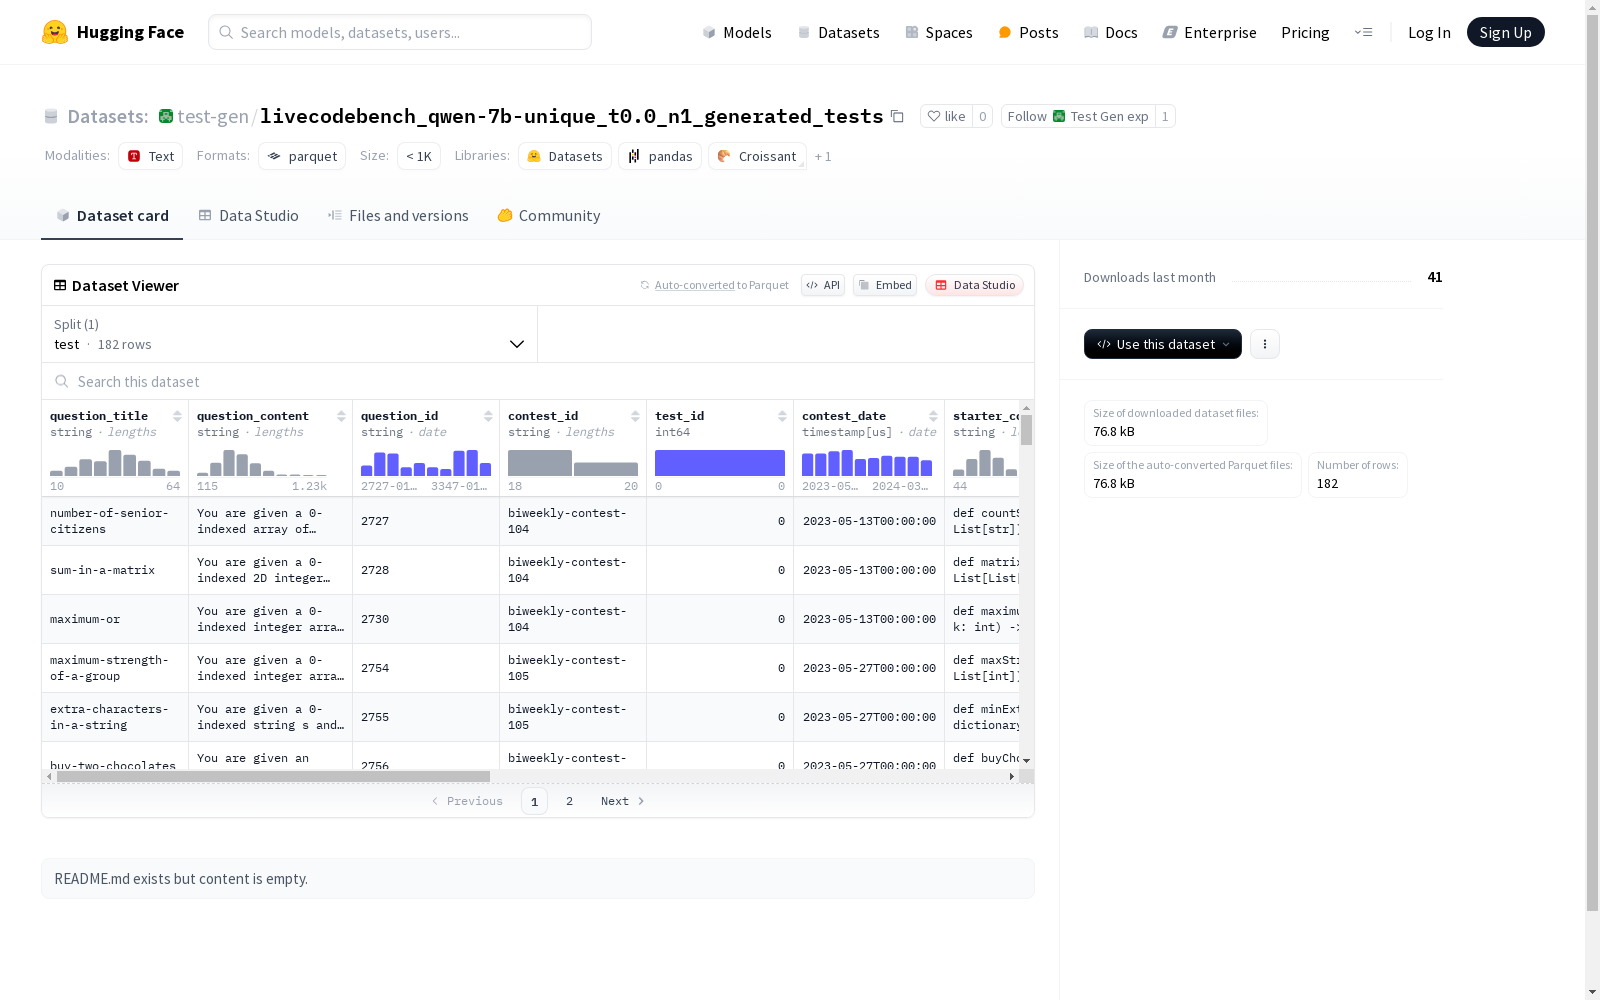Sort by the contest_date column
Image resolution: width=1600 pixels, height=1000 pixels.
(933, 416)
